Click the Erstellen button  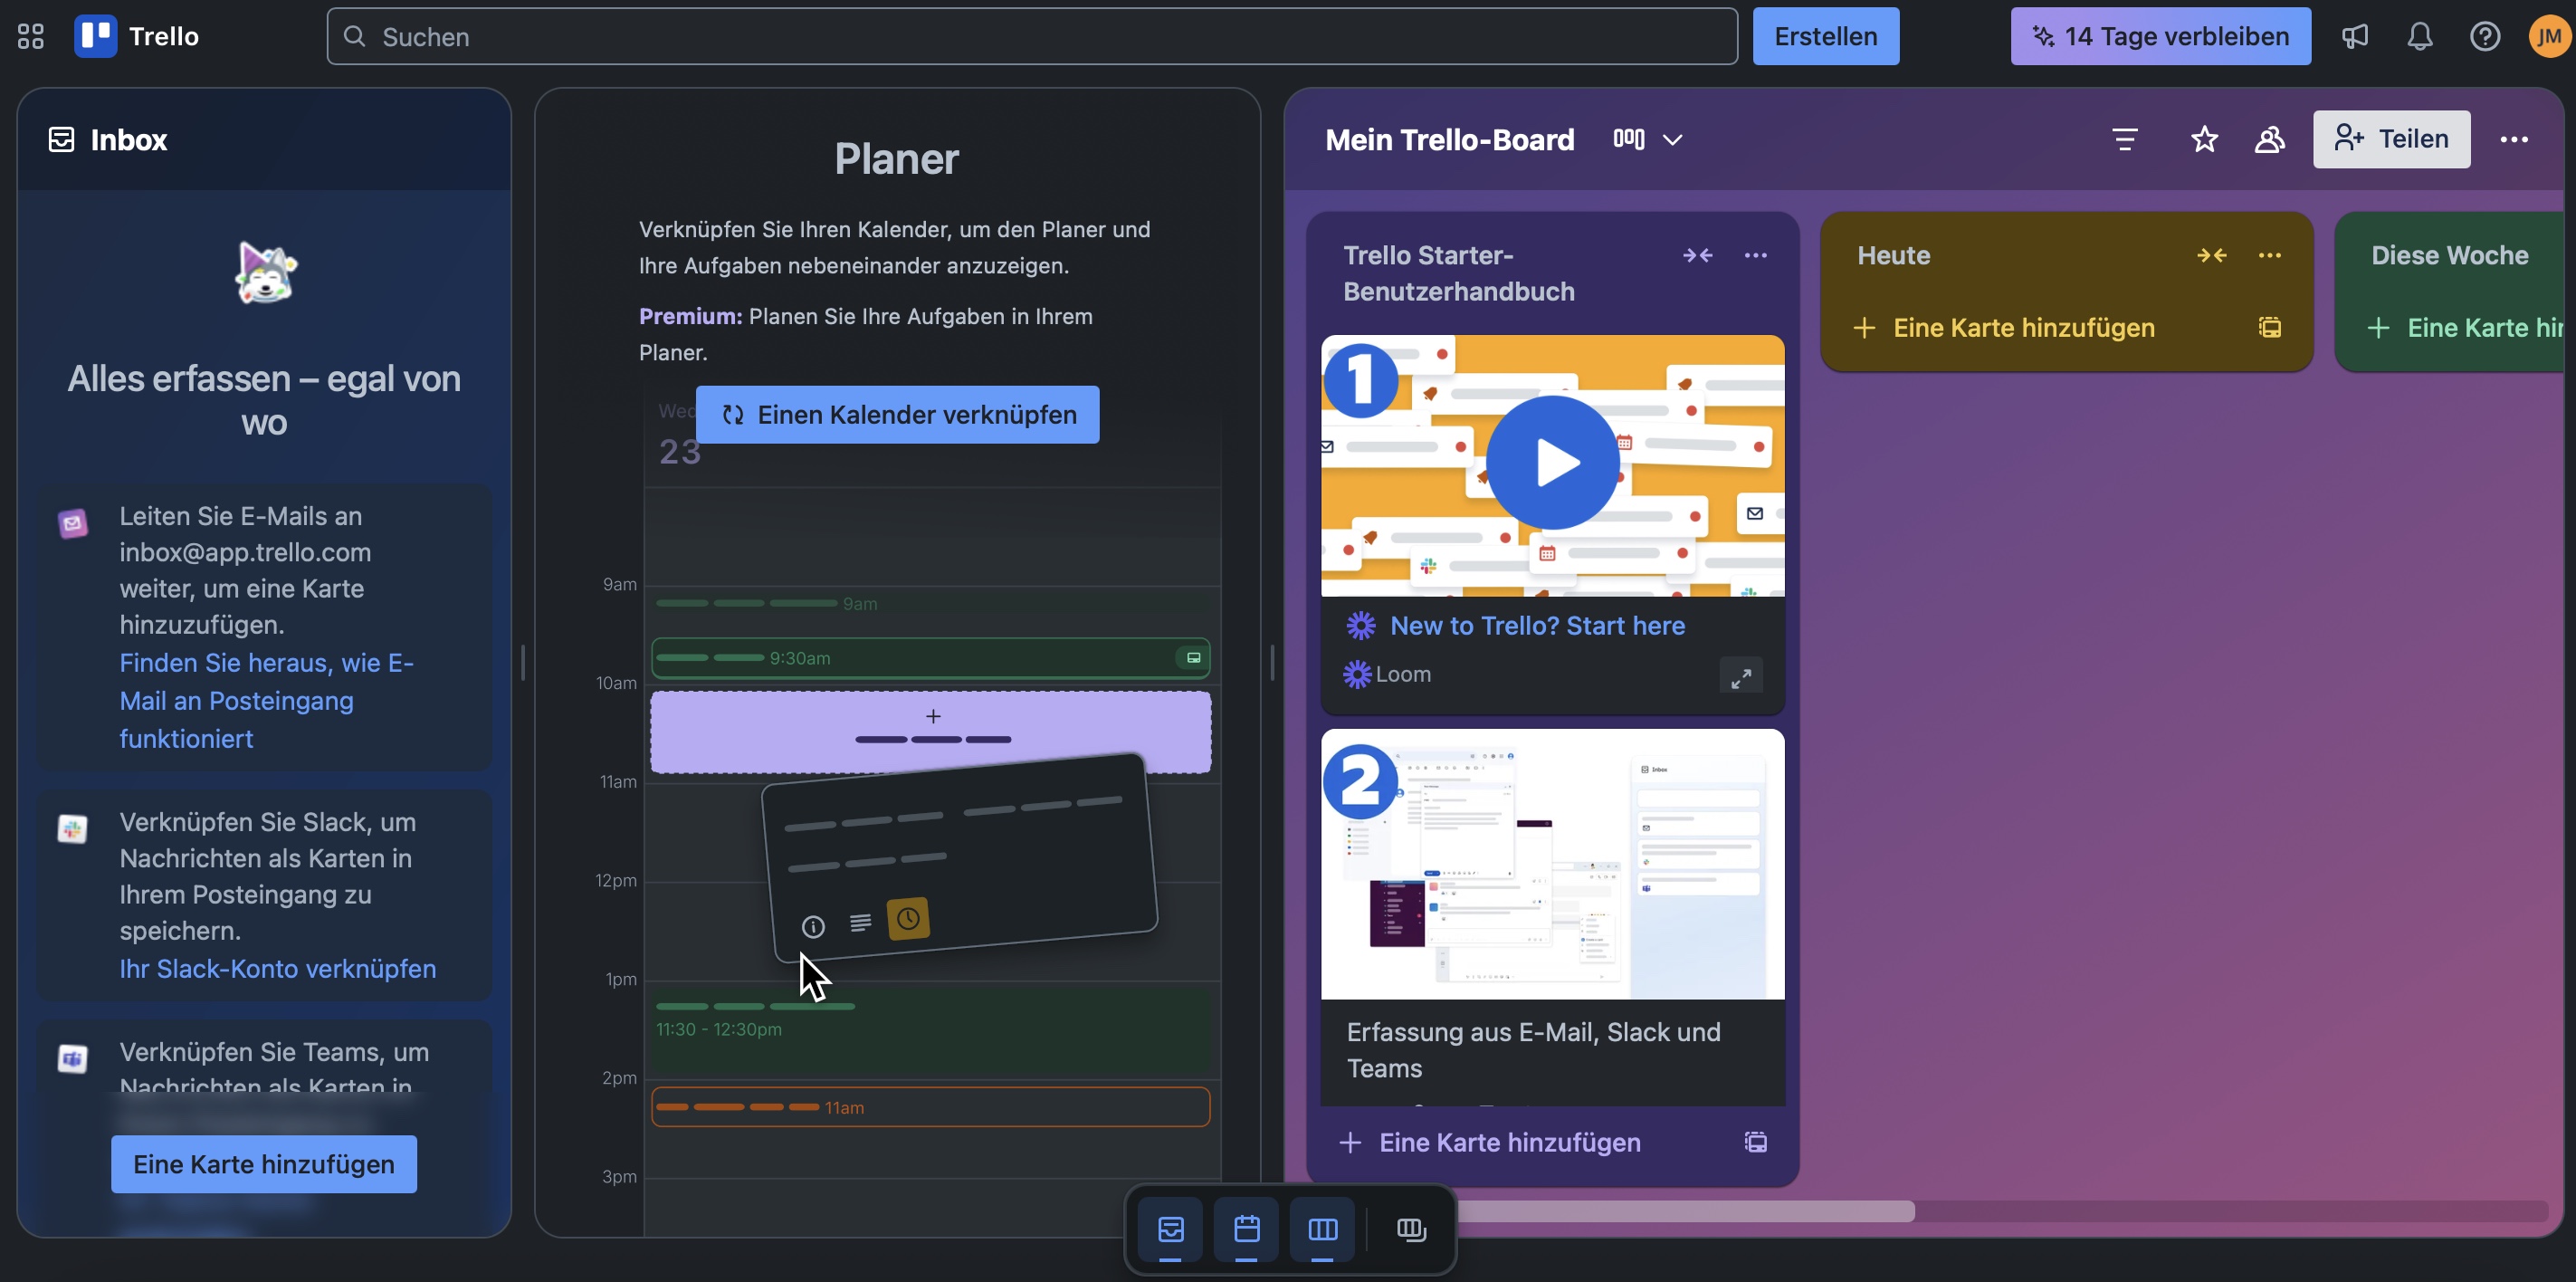coord(1825,36)
